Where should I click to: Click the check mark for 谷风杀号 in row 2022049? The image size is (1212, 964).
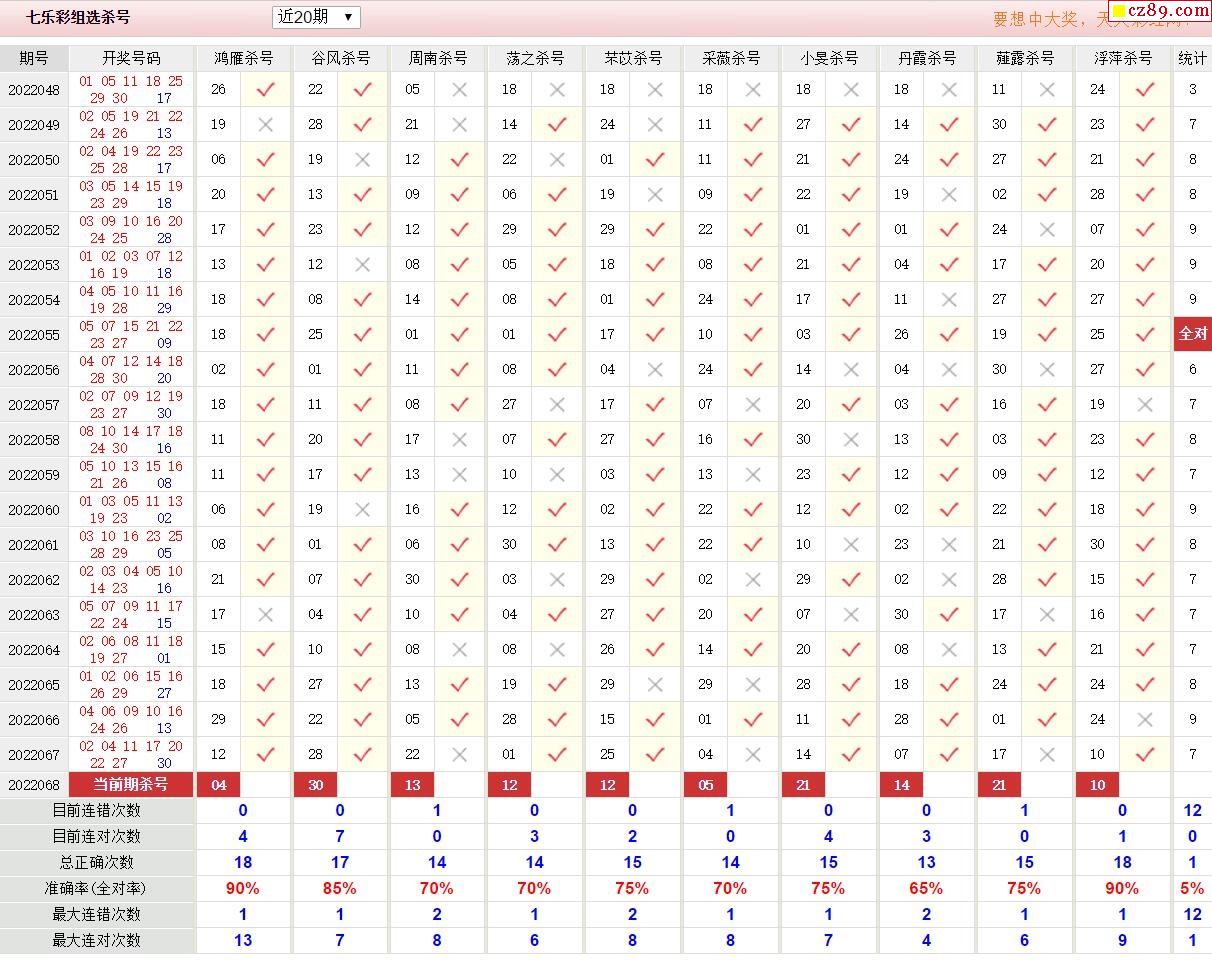coord(362,124)
